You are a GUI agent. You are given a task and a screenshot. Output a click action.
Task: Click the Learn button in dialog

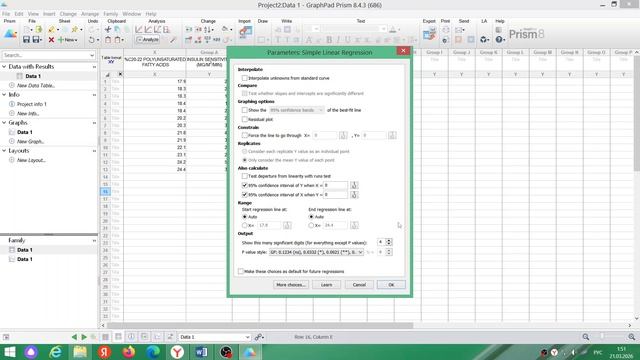(x=327, y=284)
